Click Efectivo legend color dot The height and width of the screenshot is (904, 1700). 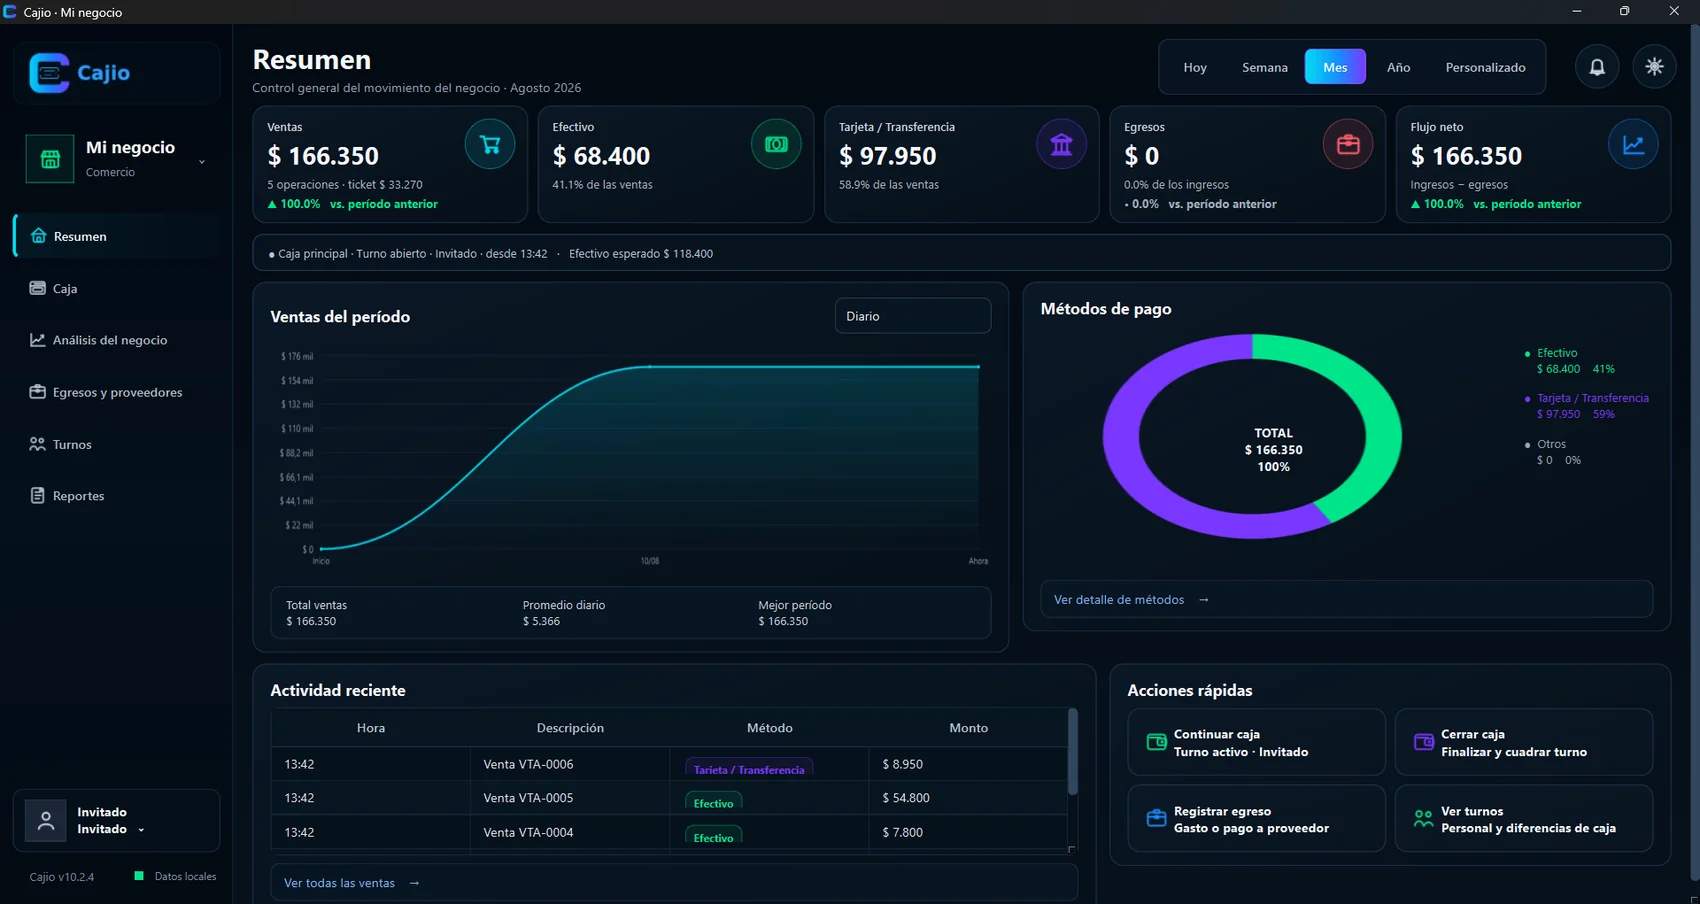1527,353
